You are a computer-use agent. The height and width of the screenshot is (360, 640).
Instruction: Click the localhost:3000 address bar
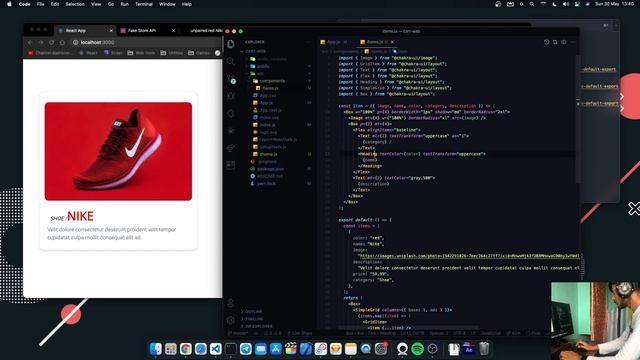pos(145,42)
